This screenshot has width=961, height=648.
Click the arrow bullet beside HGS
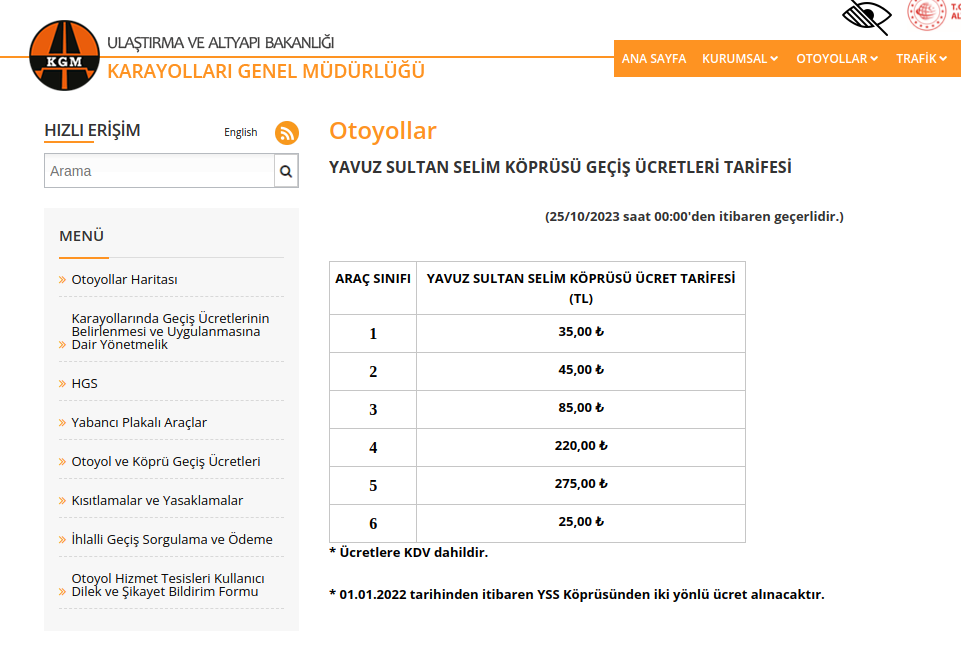[x=63, y=384]
